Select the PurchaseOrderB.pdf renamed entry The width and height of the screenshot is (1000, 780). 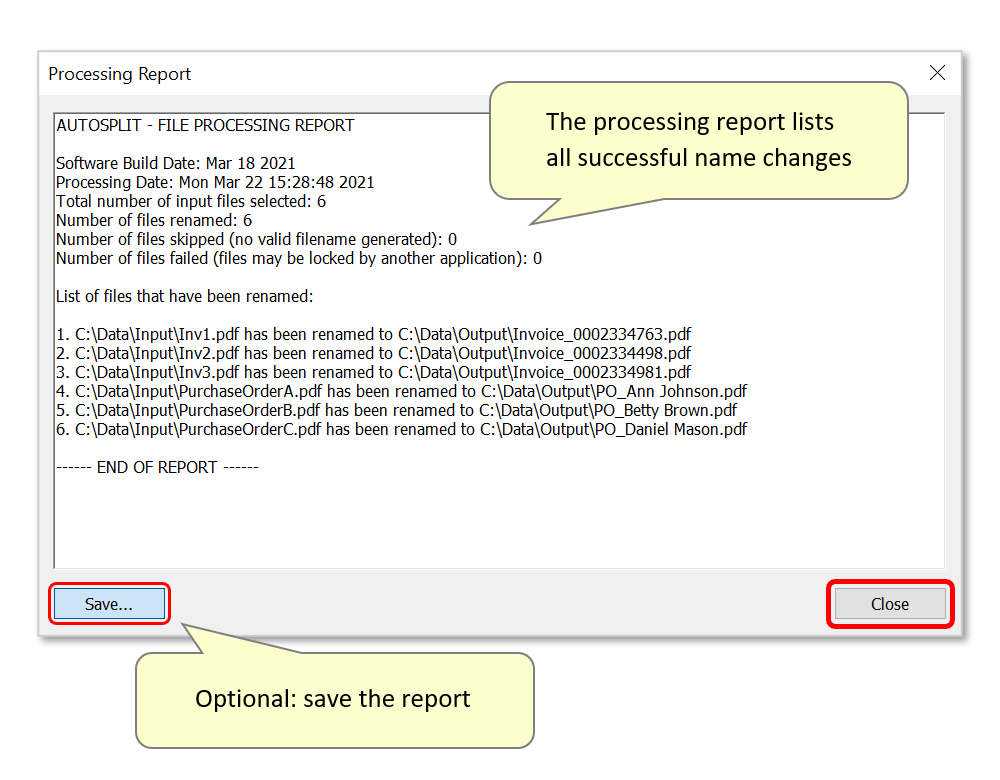tap(397, 410)
